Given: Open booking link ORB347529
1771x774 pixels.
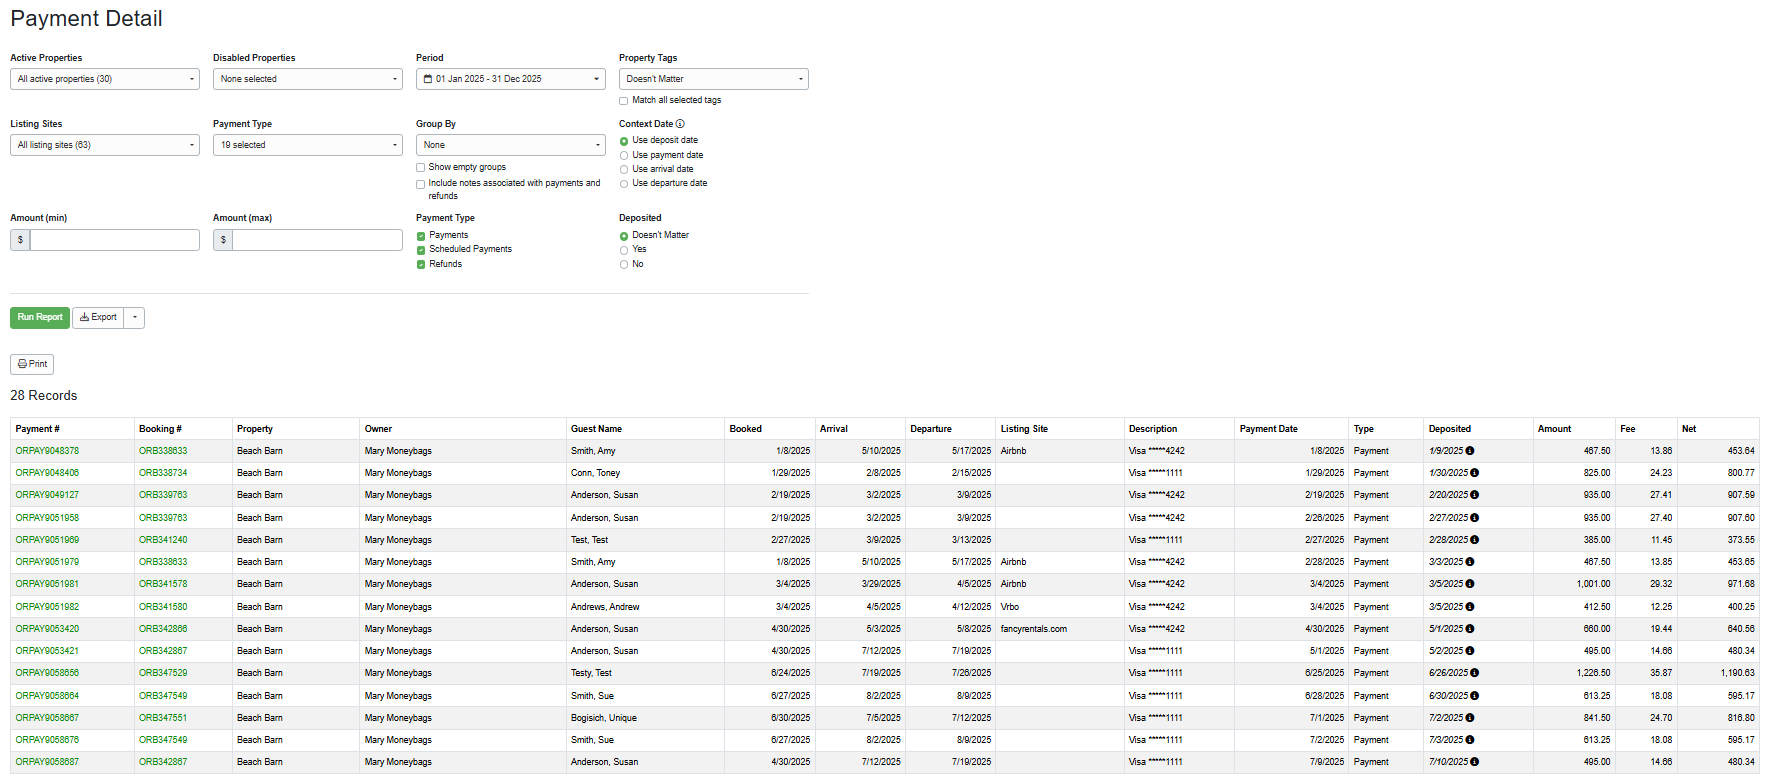Looking at the screenshot, I should [x=163, y=673].
